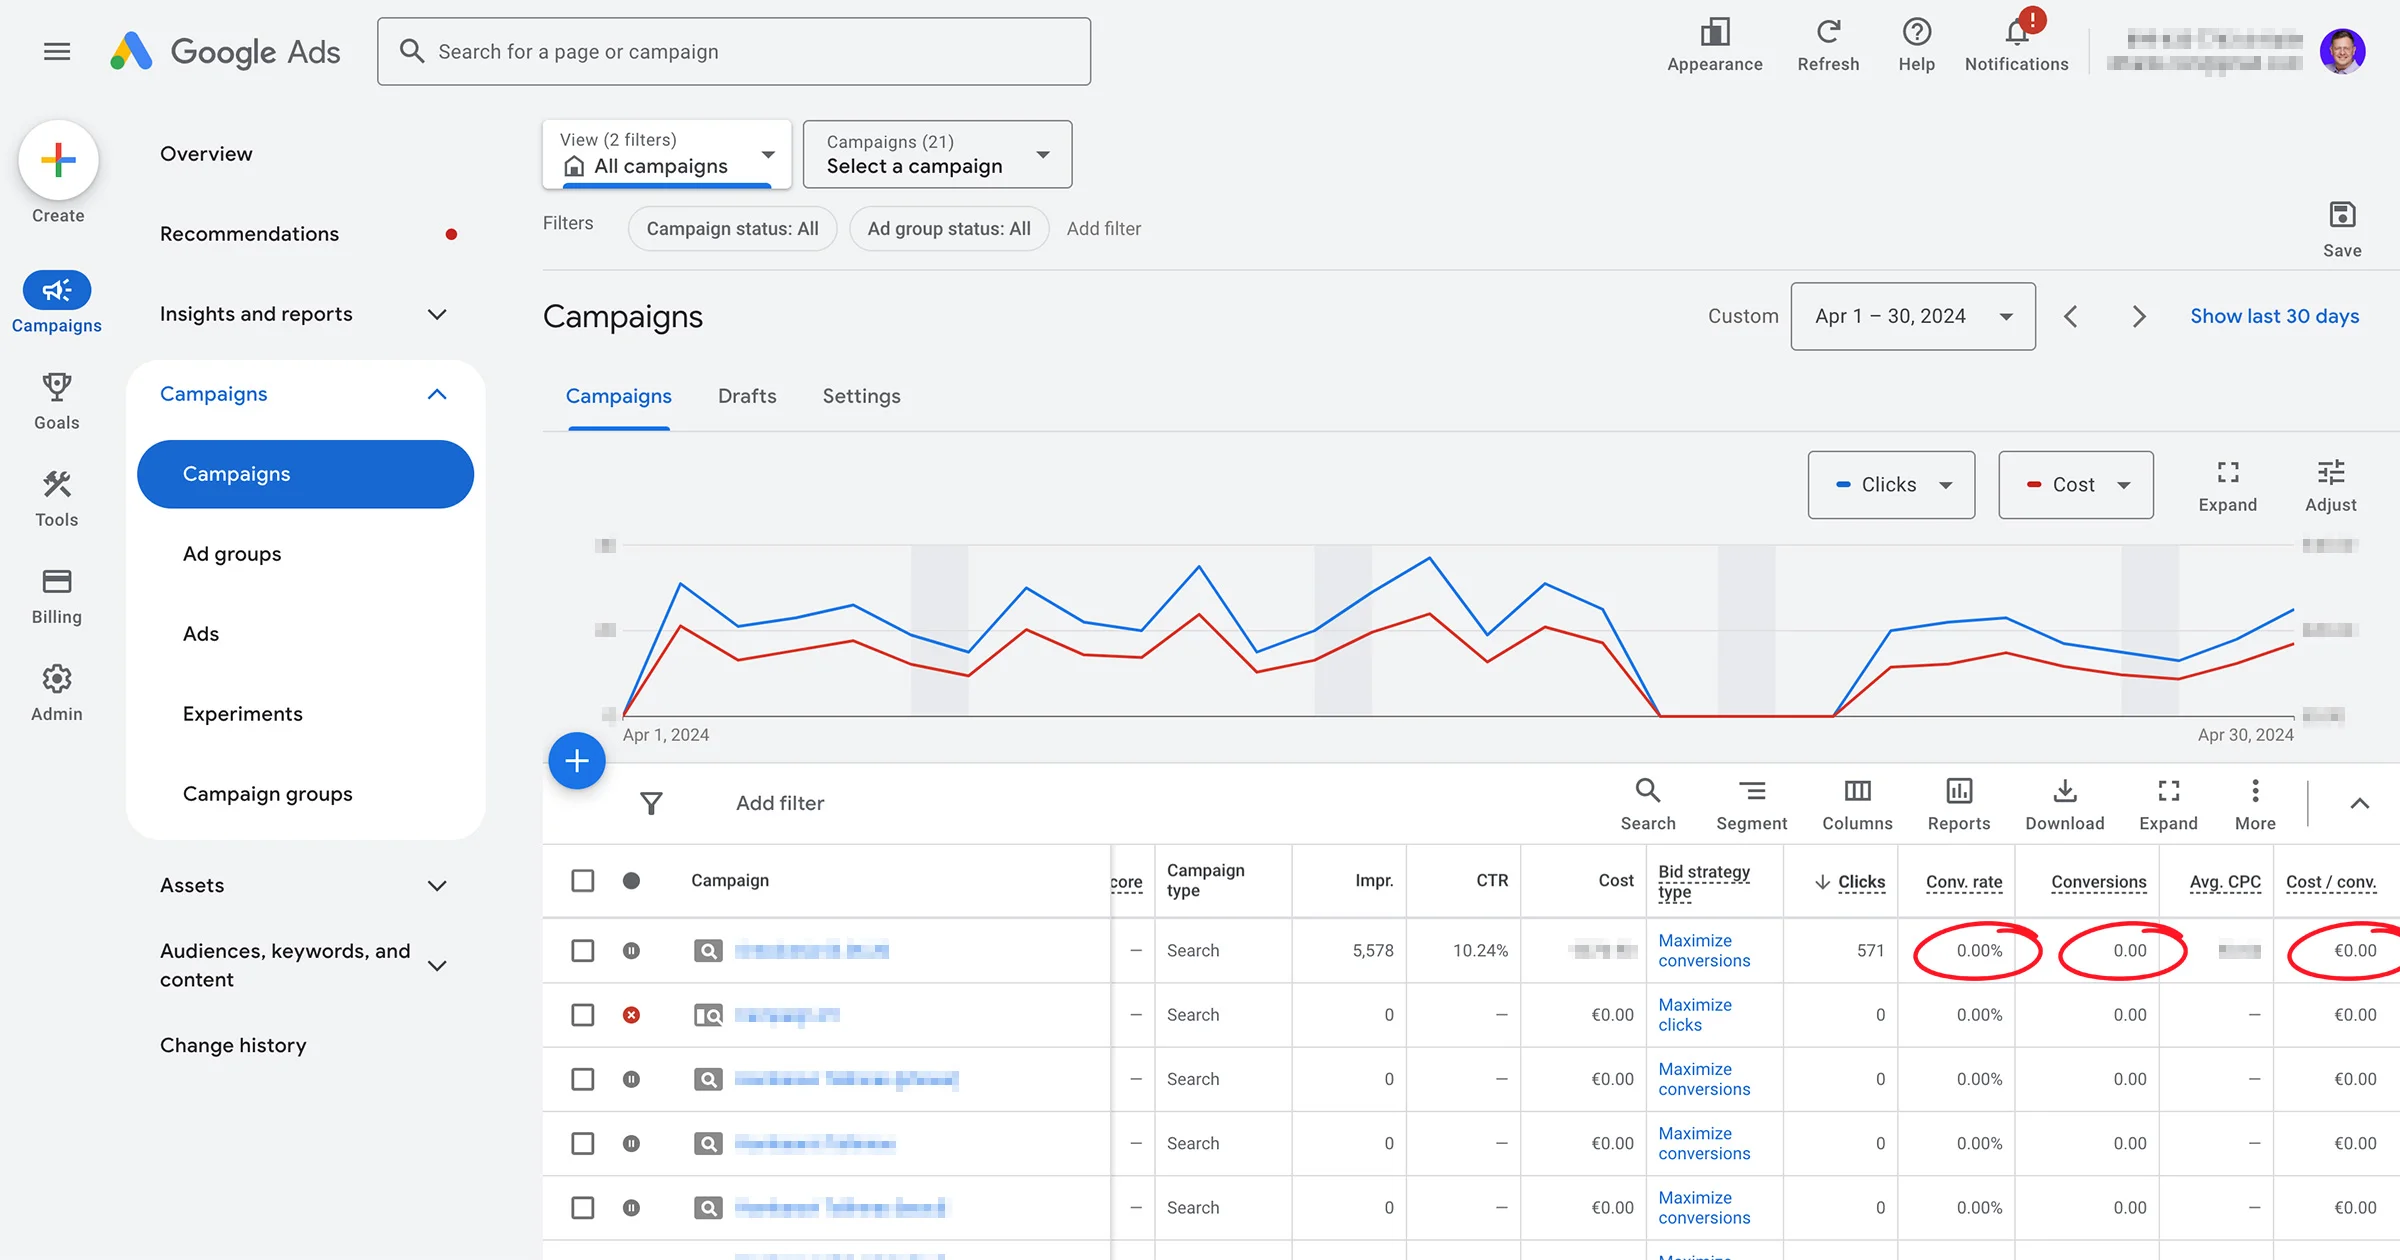This screenshot has width=2400, height=1260.
Task: Open the Apr 1 – 30, 2024 date dropdown
Action: point(1912,316)
